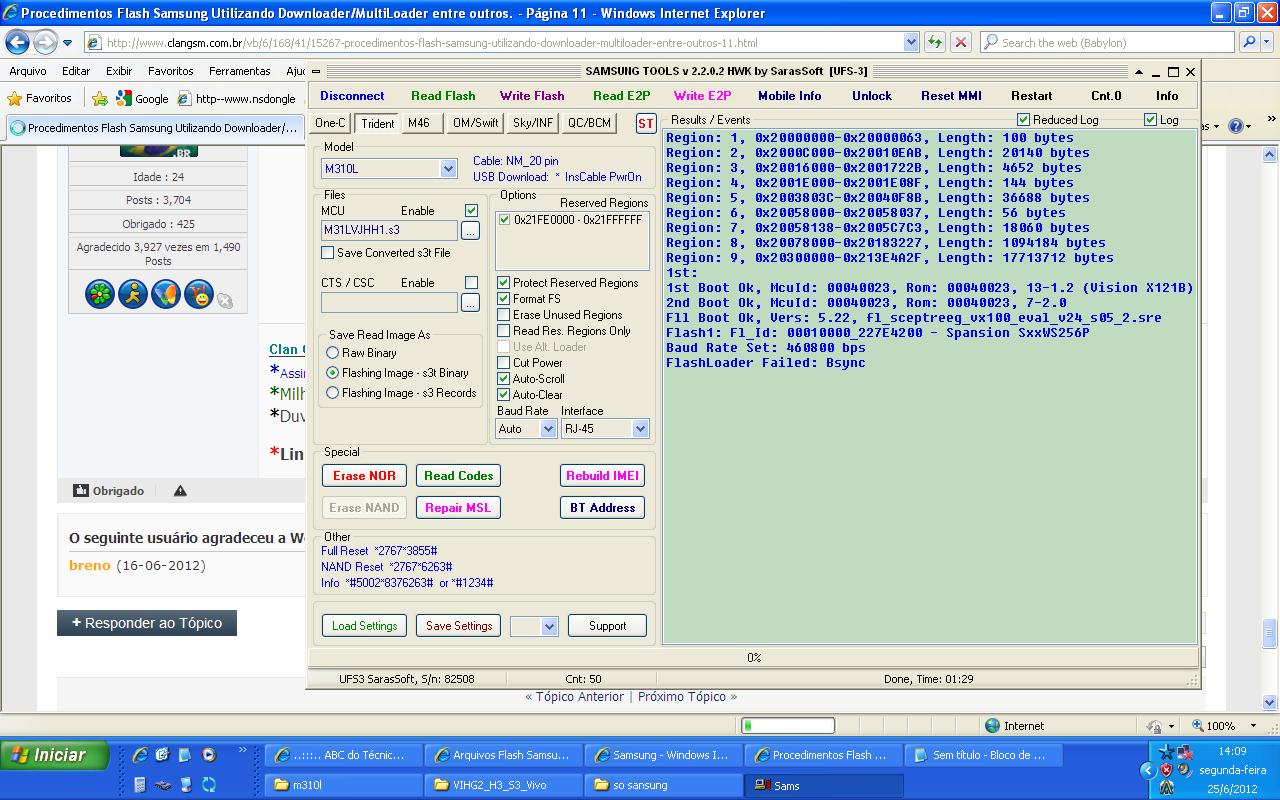This screenshot has width=1280, height=800.
Task: Open the IE recent pages dropdown arrow
Action: click(x=67, y=43)
